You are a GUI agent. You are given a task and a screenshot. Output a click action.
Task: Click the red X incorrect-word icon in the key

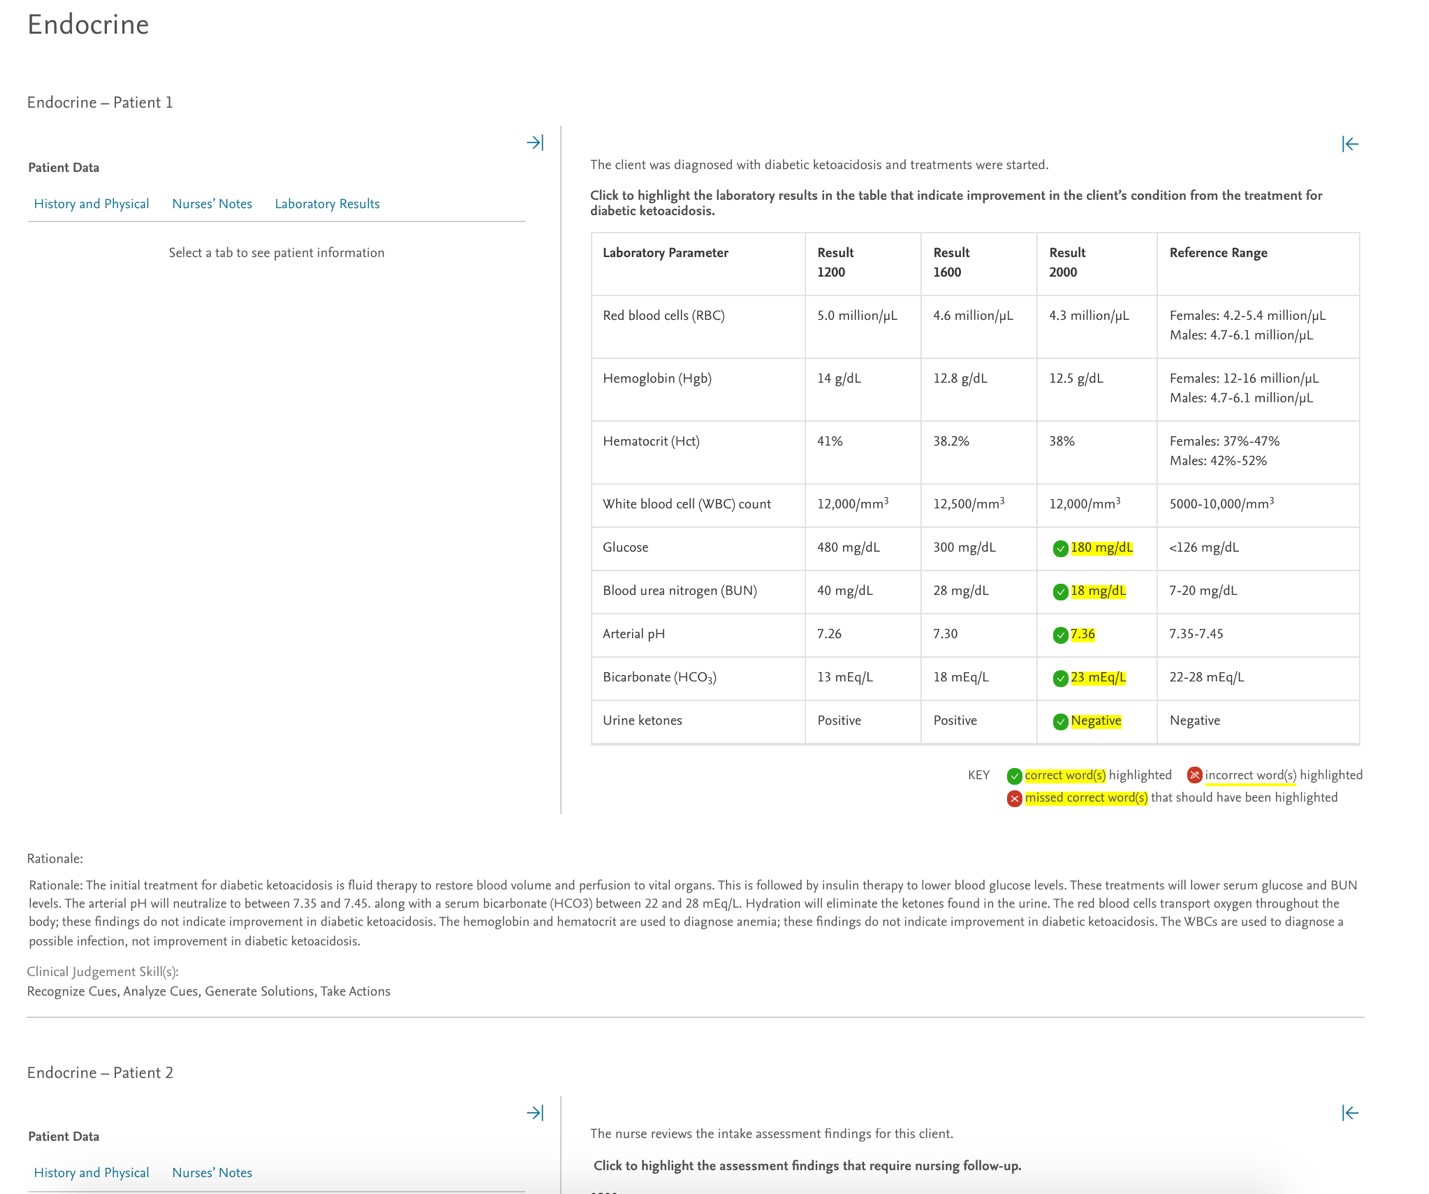1196,774
